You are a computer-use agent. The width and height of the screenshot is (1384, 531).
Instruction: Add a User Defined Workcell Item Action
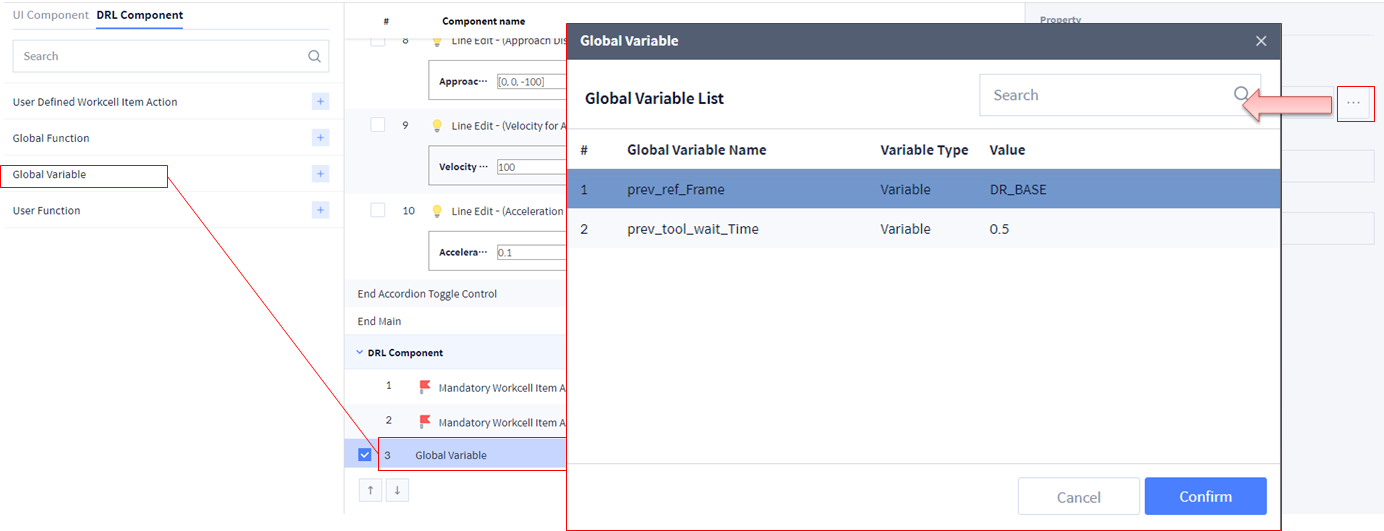(x=320, y=102)
